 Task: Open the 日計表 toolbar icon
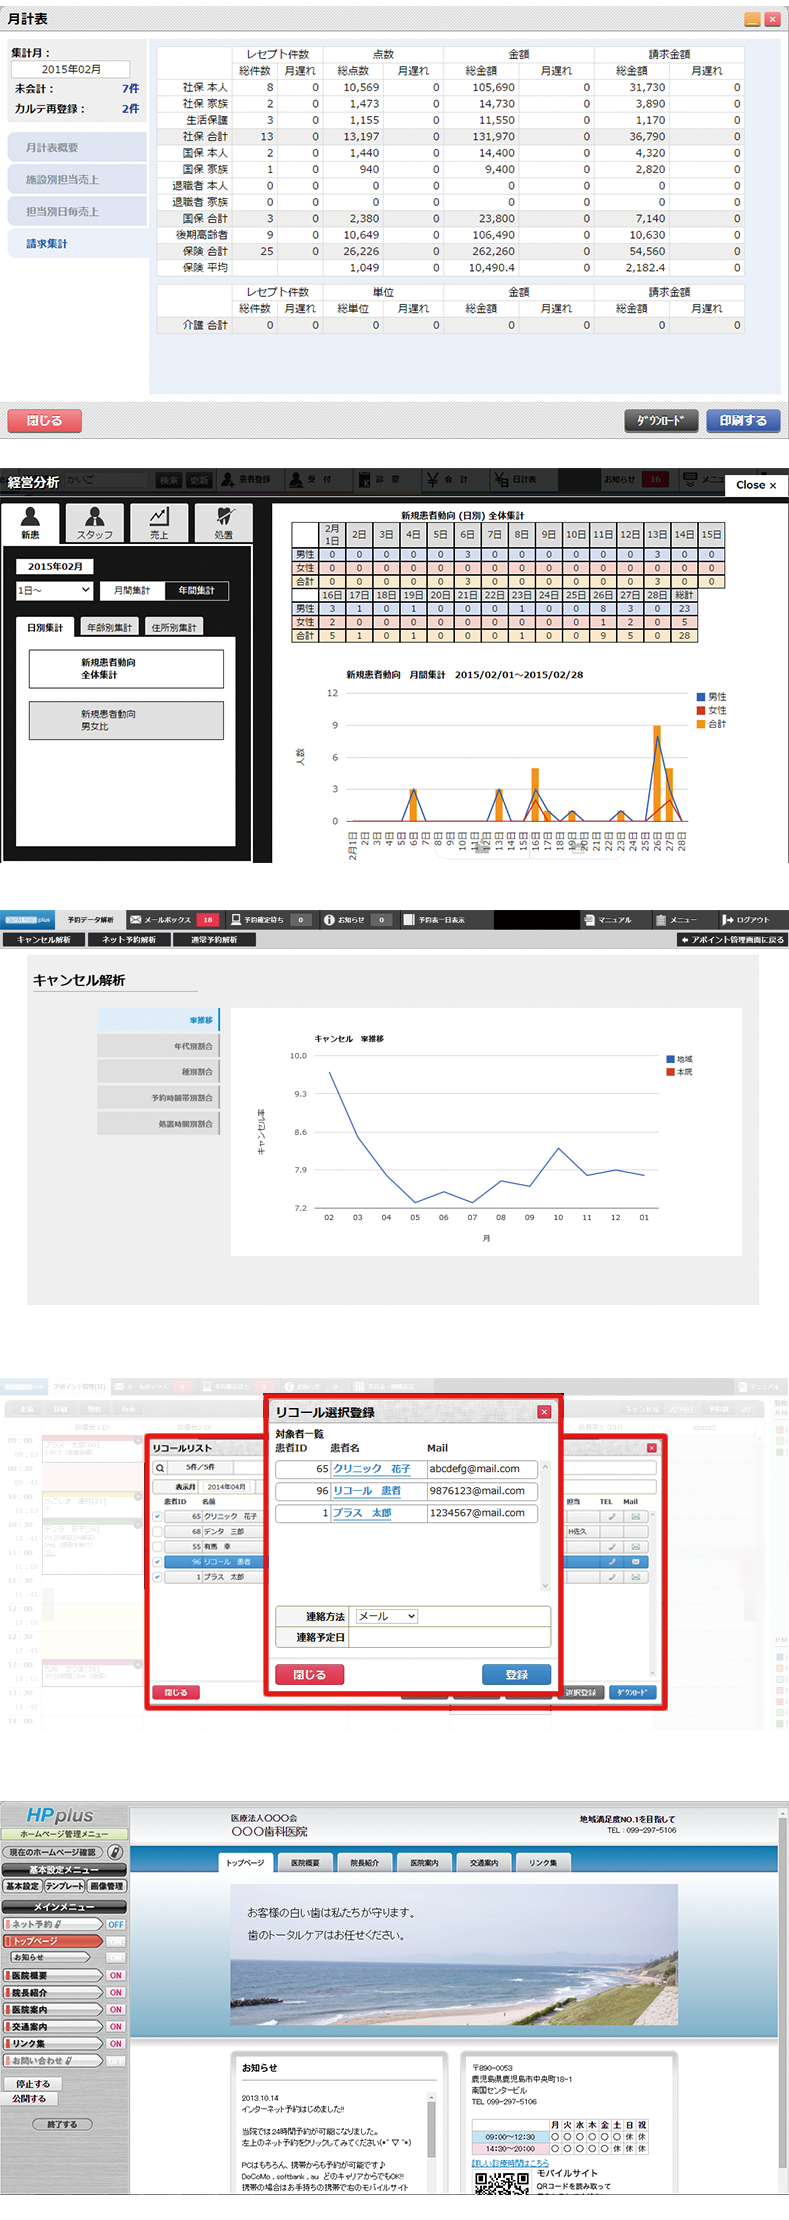(x=501, y=480)
